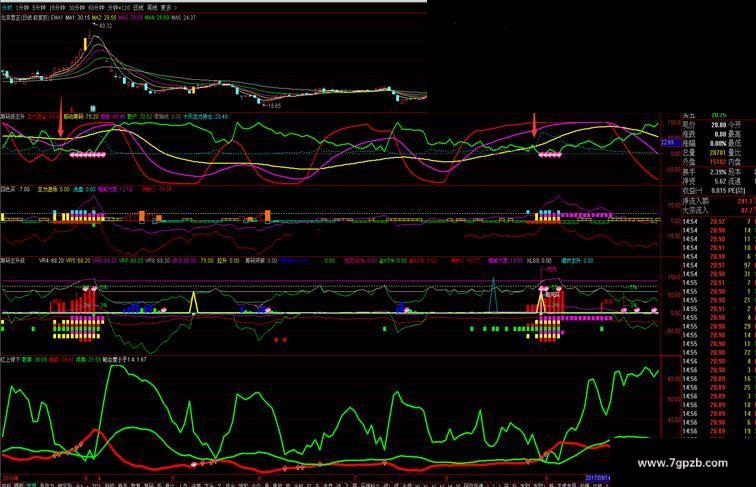The image size is (756, 487).
Task: Click the 十天主力持仓 20.49 value
Action: 206,116
